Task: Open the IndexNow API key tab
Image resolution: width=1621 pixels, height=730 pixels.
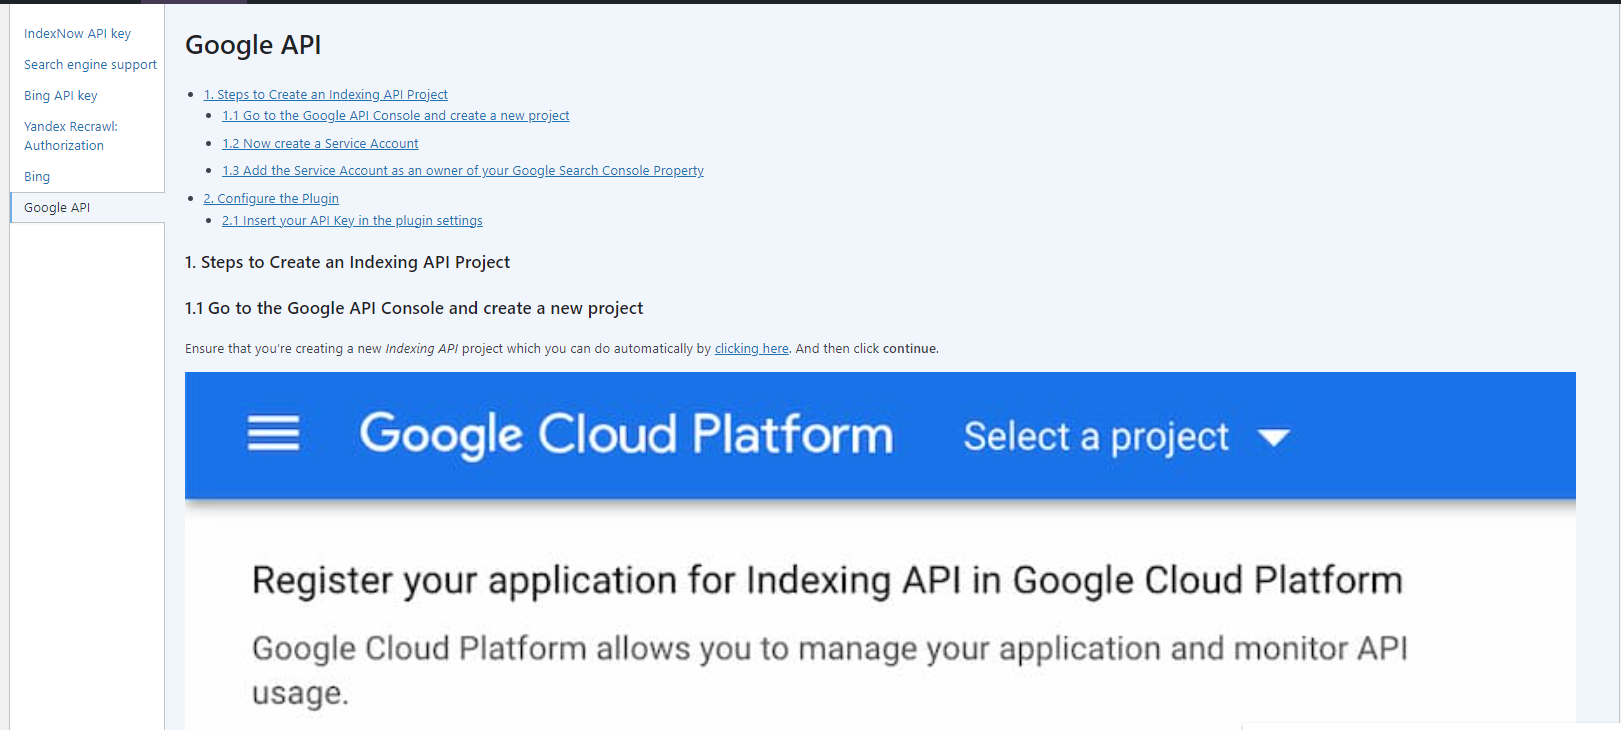Action: [x=77, y=34]
